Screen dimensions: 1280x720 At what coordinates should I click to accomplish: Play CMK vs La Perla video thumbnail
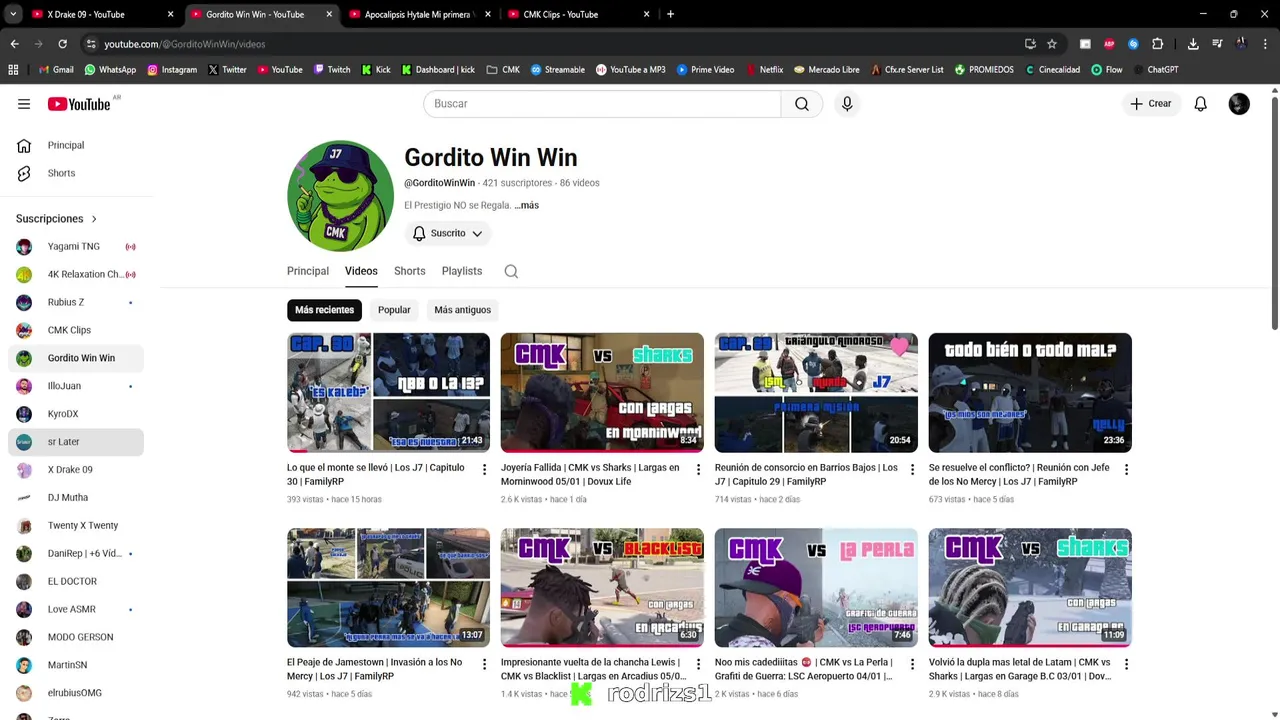pyautogui.click(x=816, y=588)
